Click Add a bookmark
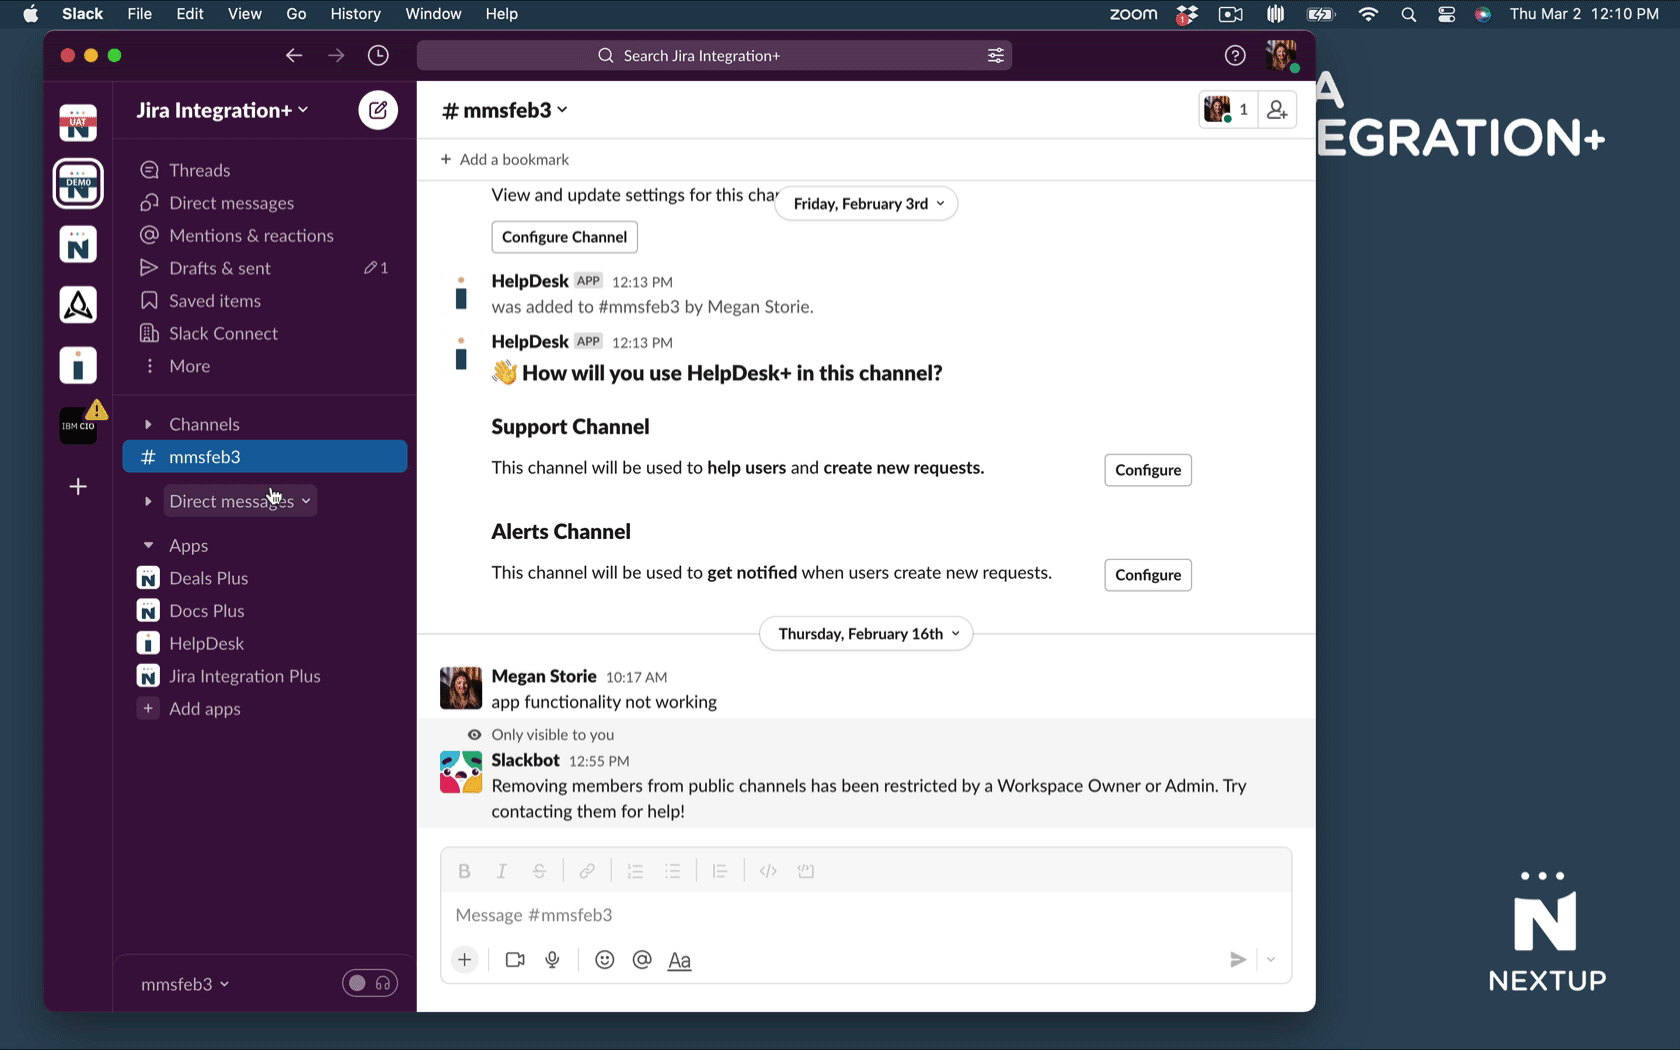The height and width of the screenshot is (1050, 1680). [x=504, y=160]
